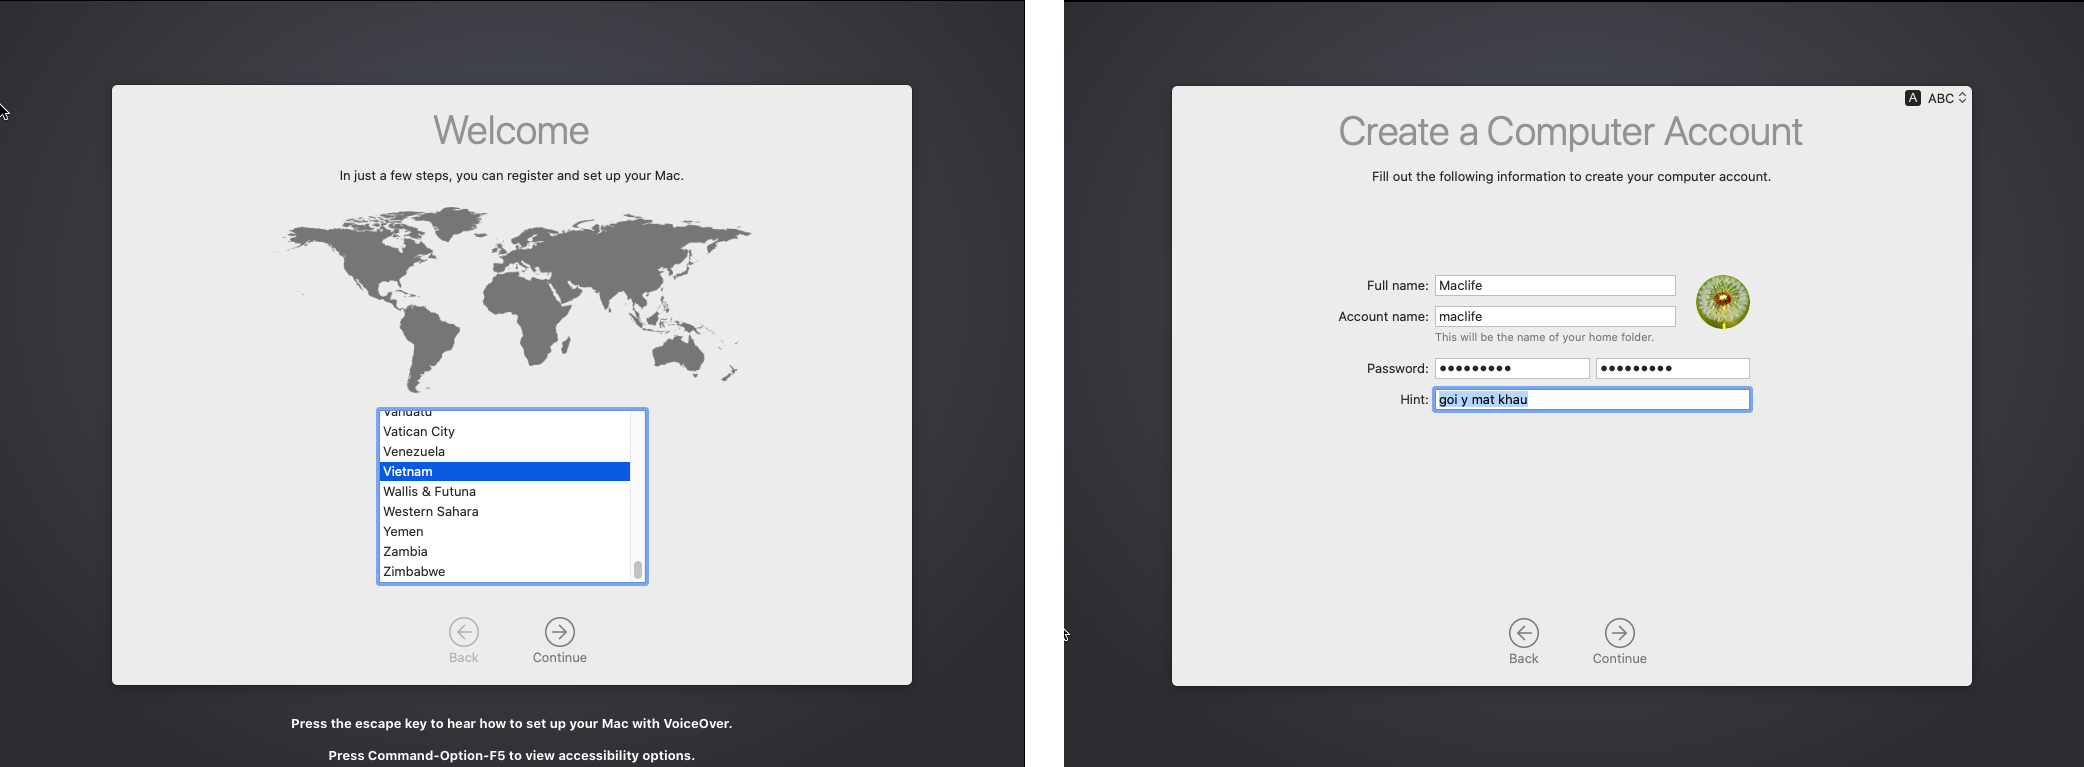Click the Full name field
2084x767 pixels.
1554,286
